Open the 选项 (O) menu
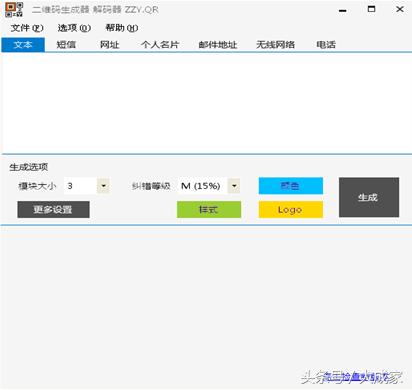412x390 pixels. coord(74,28)
